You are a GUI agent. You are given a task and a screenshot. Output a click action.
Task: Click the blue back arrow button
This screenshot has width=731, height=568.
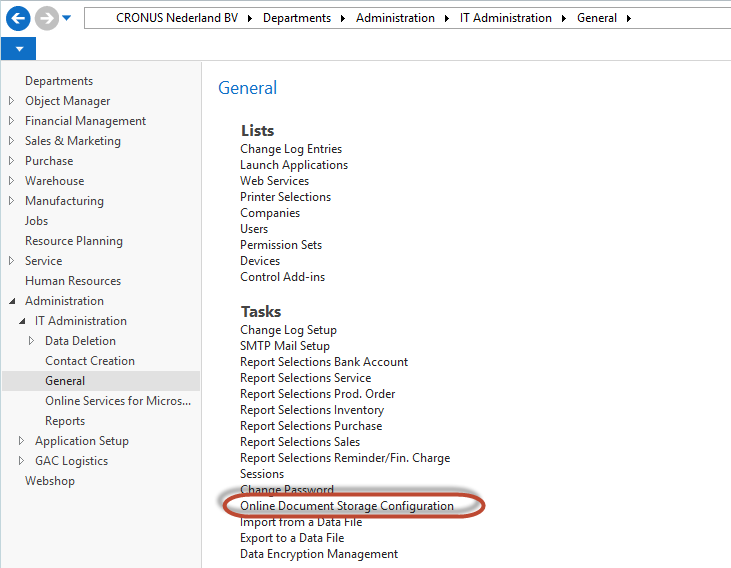[x=18, y=18]
